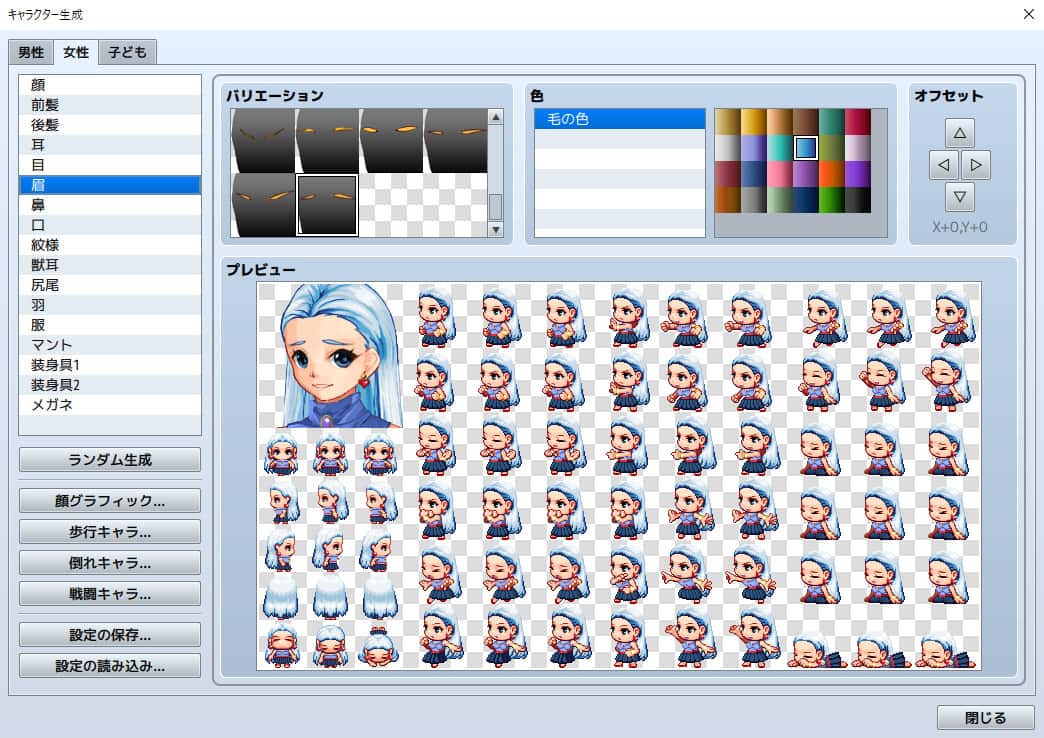Pick the pink color swatch
Screen dimensions: 1044x738
coord(780,174)
